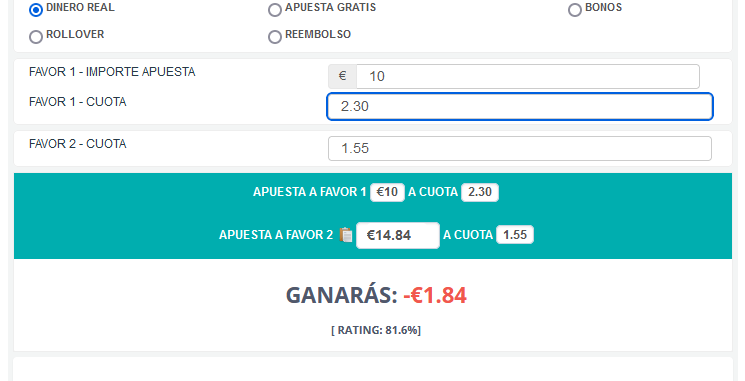The height and width of the screenshot is (381, 745).
Task: Click the red -€1.84 result amount
Action: coord(435,295)
